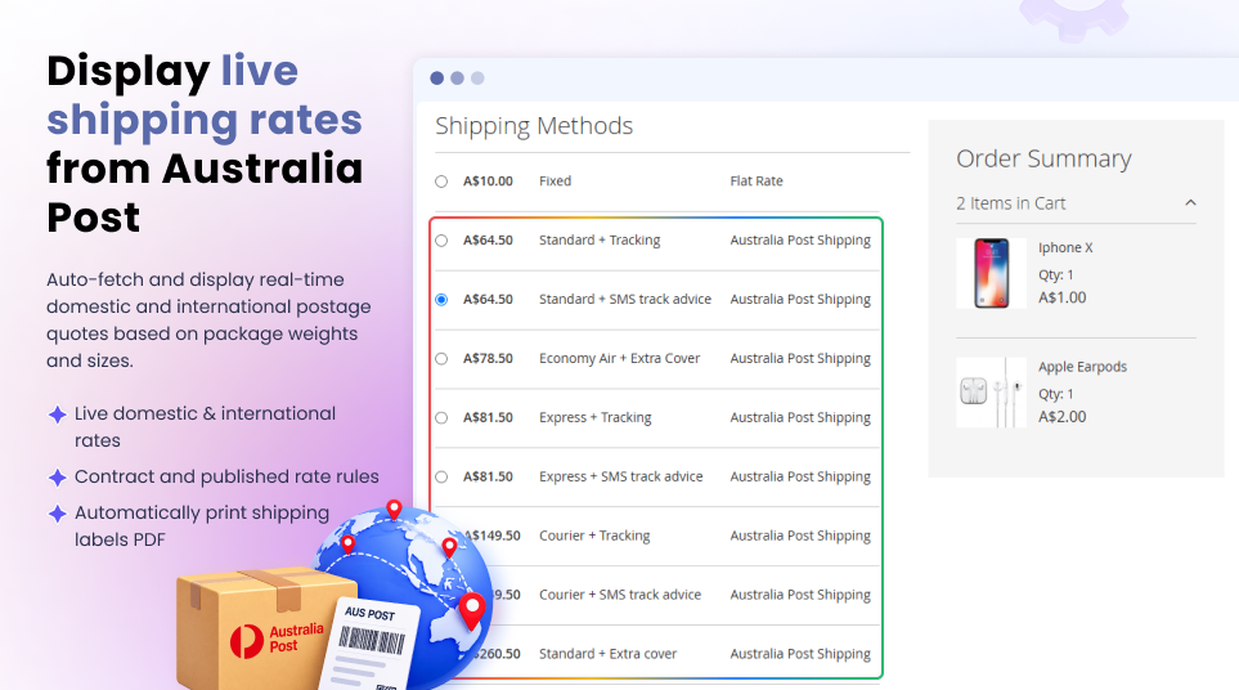Screen dimensions: 1239x690
Task: Click the Courier + SMS track advice method name
Action: [x=620, y=595]
